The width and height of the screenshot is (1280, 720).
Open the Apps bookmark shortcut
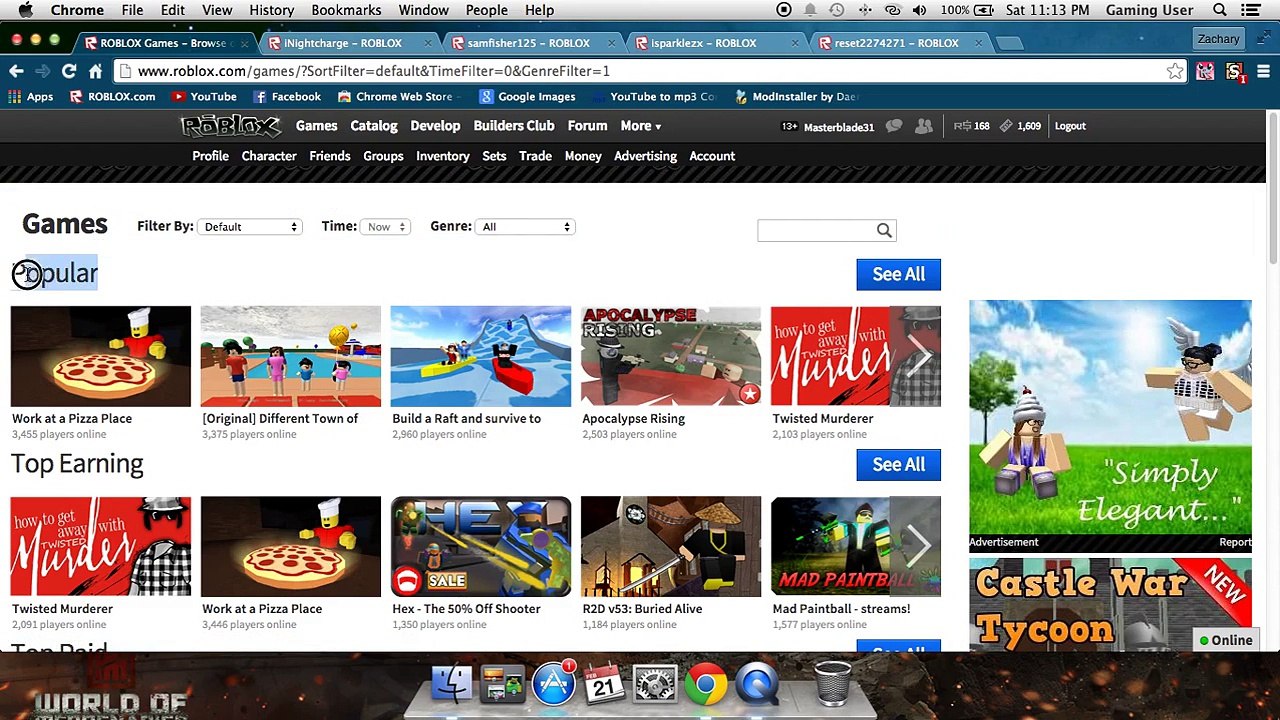coord(31,97)
